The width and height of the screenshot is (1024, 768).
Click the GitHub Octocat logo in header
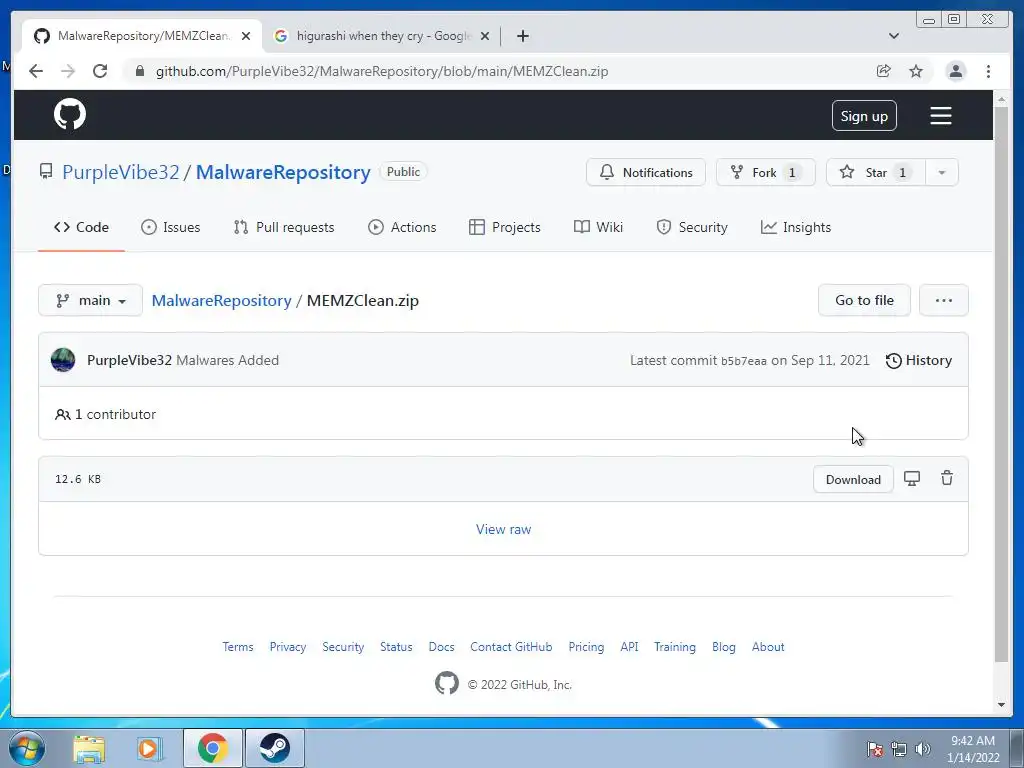tap(70, 114)
